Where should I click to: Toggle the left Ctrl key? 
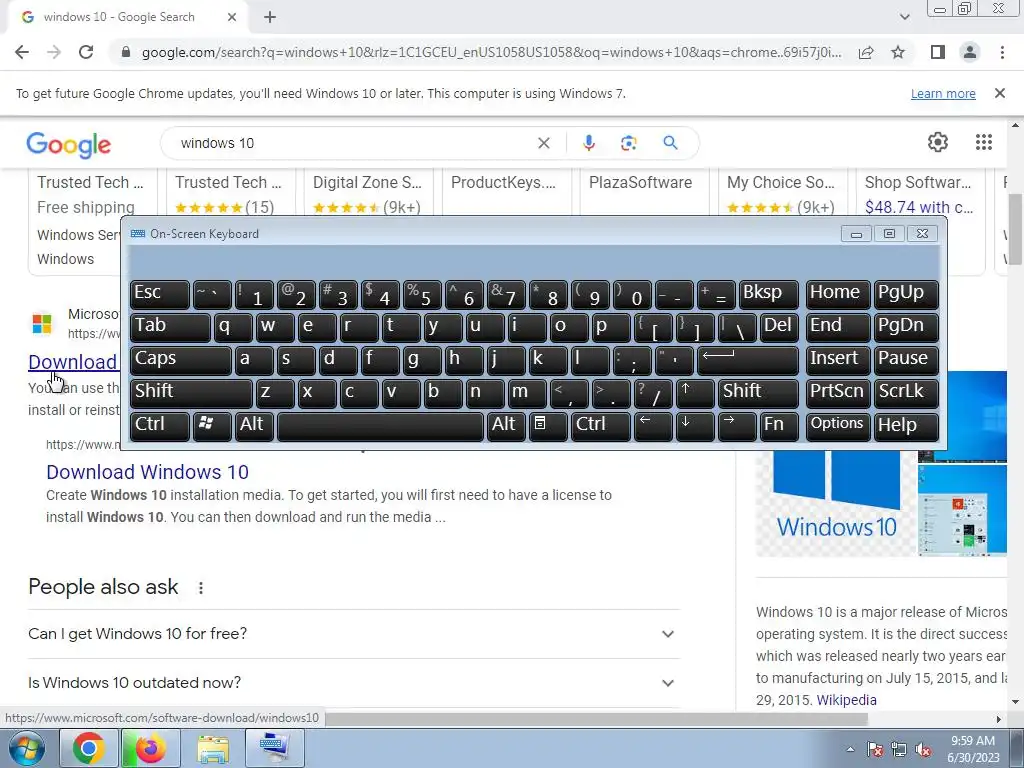tap(159, 426)
